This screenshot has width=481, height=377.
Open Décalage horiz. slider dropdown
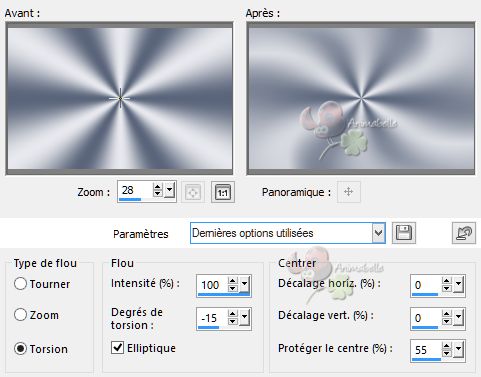[459, 285]
